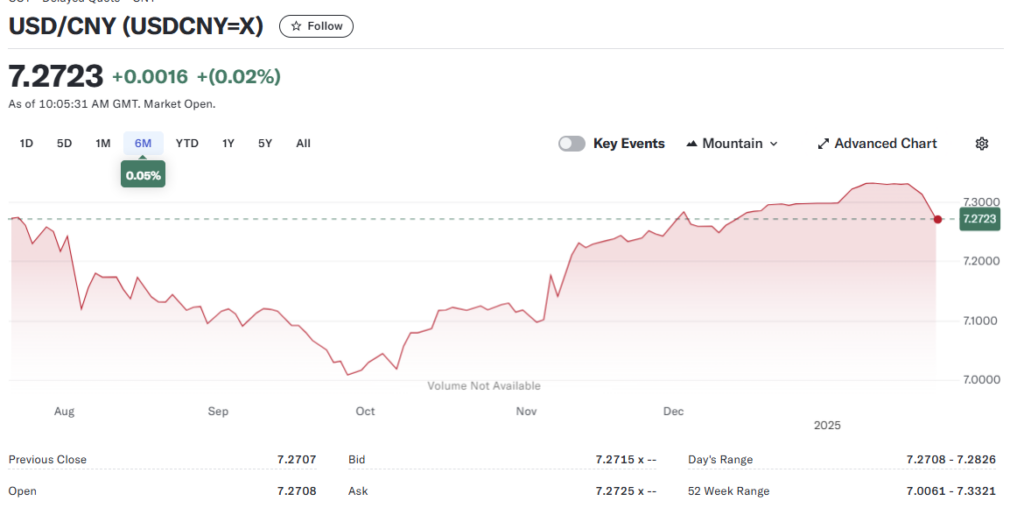This screenshot has height=515, width=1024.
Task: Click the 0.05% performance badge
Action: pos(143,175)
